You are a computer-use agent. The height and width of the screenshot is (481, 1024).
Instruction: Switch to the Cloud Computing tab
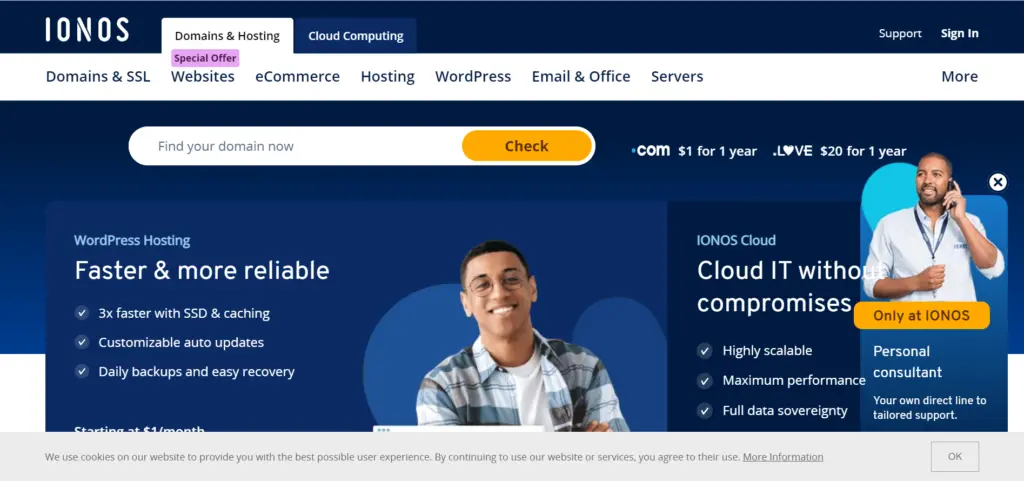(356, 36)
